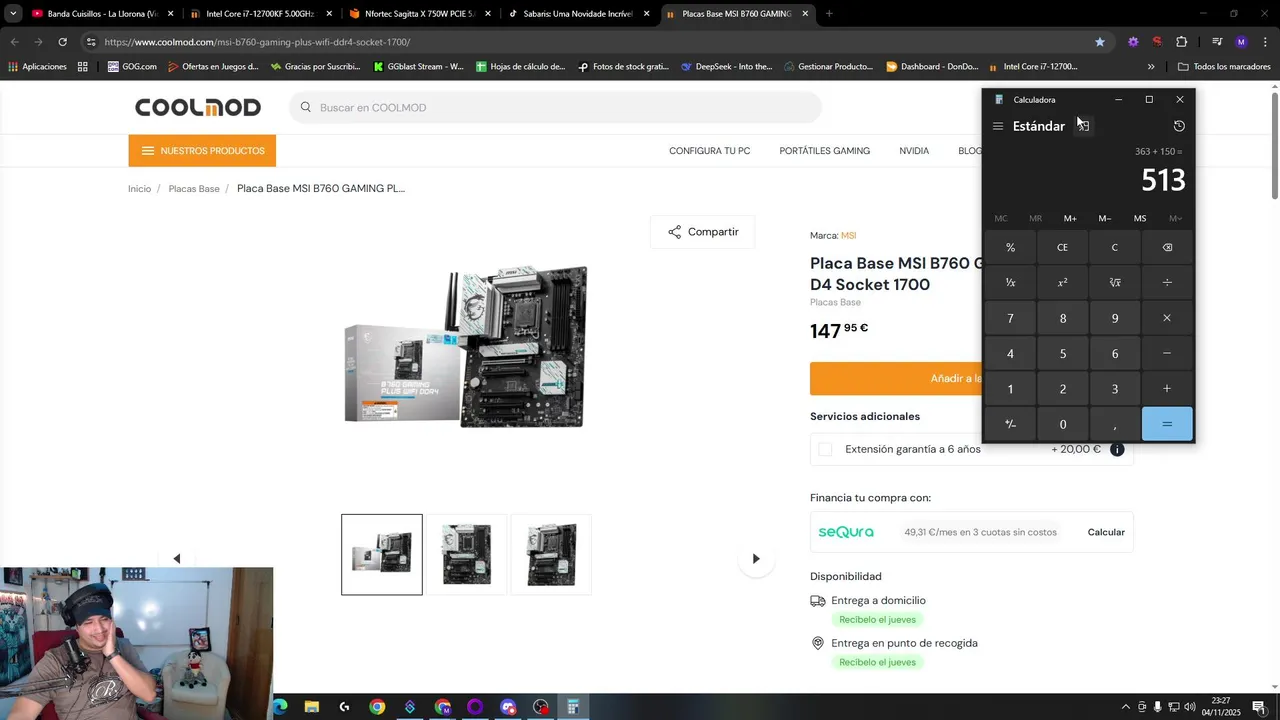Click calculator digit 7 key
This screenshot has height=720, width=1280.
pos(1010,318)
